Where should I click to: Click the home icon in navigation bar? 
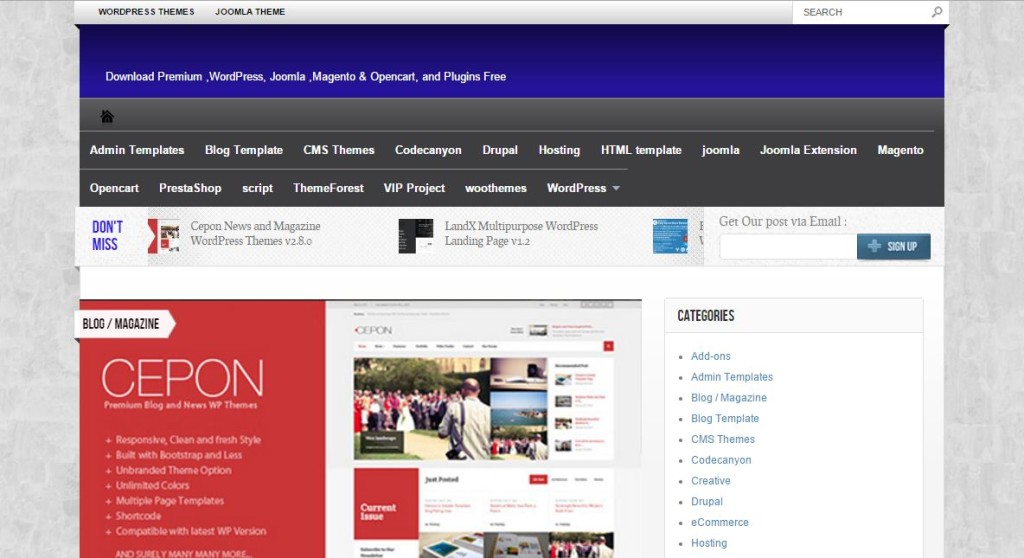[x=107, y=116]
